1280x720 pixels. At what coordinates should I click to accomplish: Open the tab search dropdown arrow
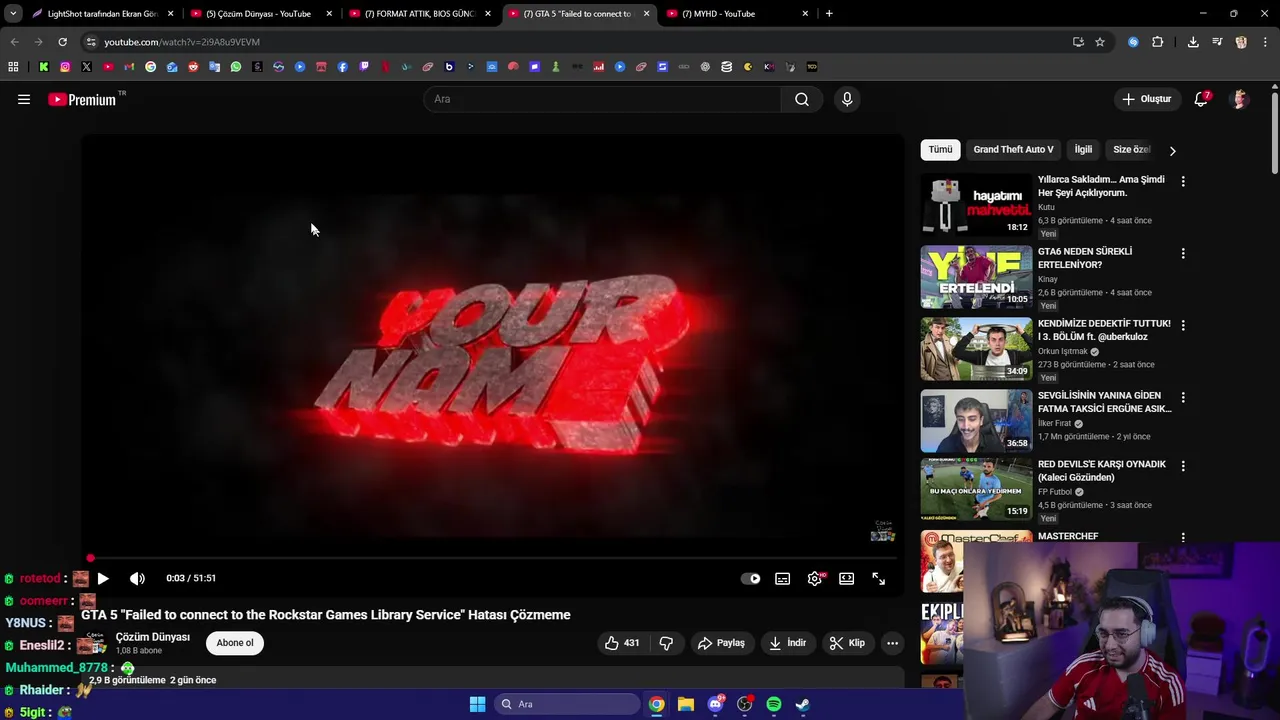[x=13, y=14]
